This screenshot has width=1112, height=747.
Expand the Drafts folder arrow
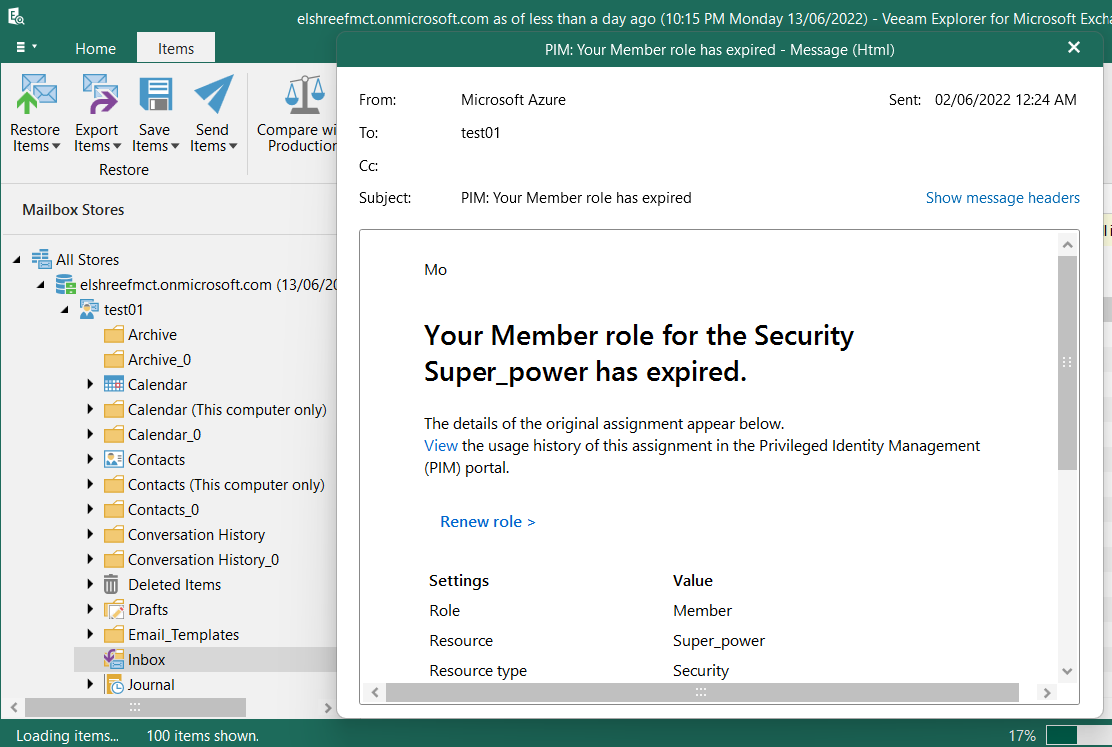coord(90,609)
